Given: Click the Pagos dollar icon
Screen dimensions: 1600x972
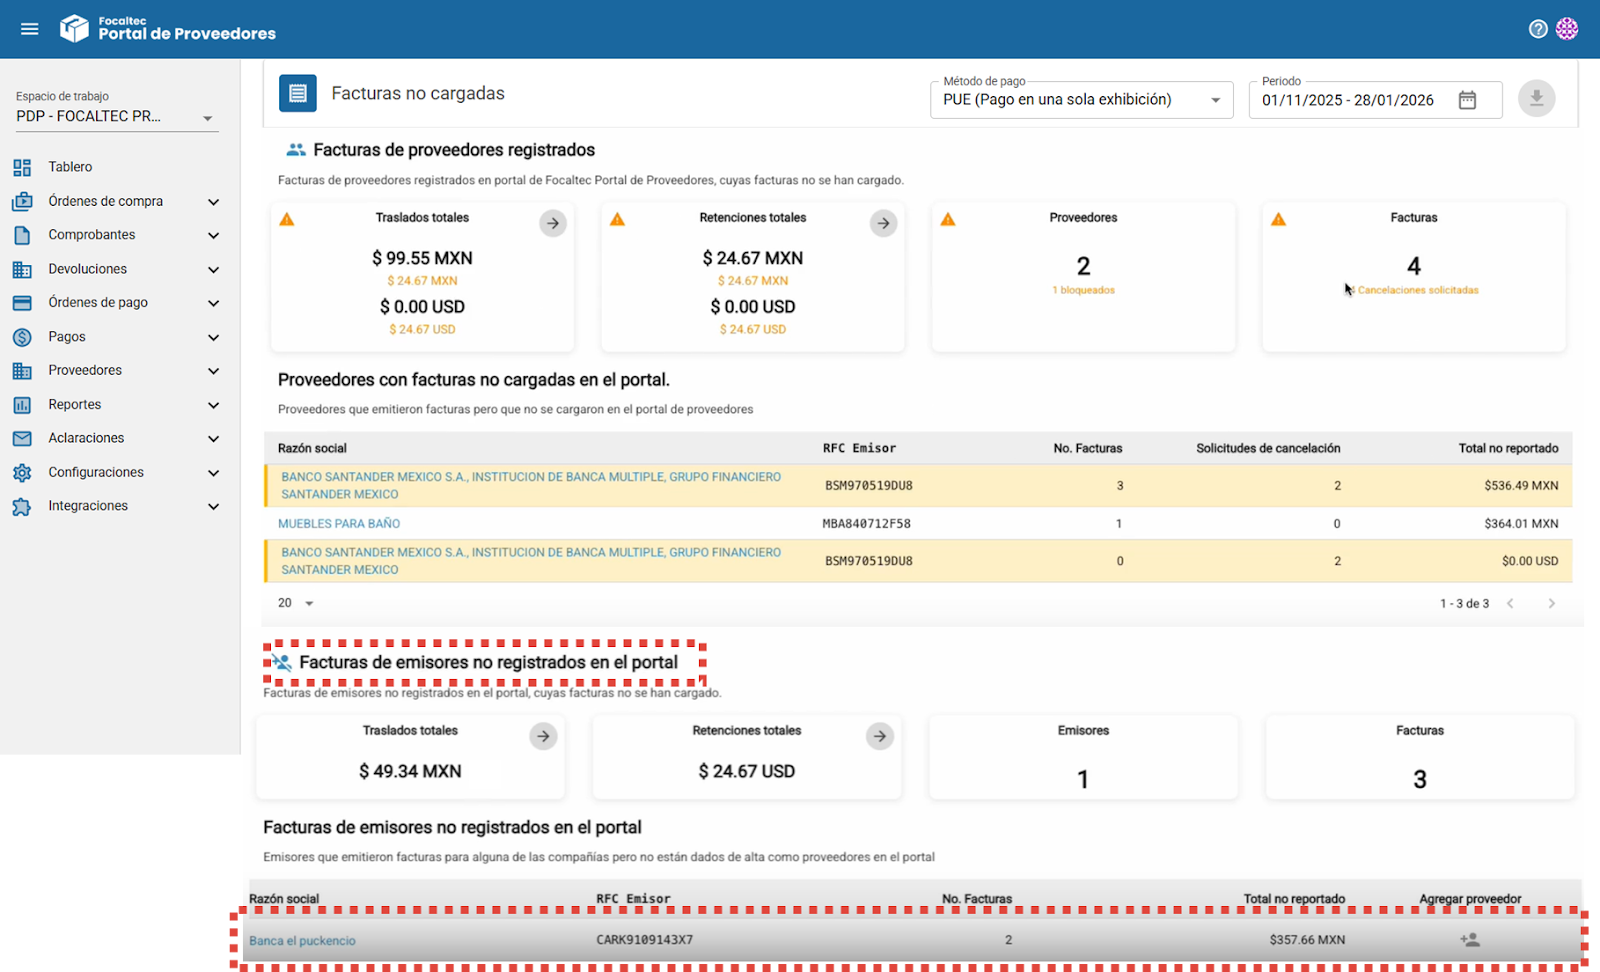Looking at the screenshot, I should click(22, 337).
